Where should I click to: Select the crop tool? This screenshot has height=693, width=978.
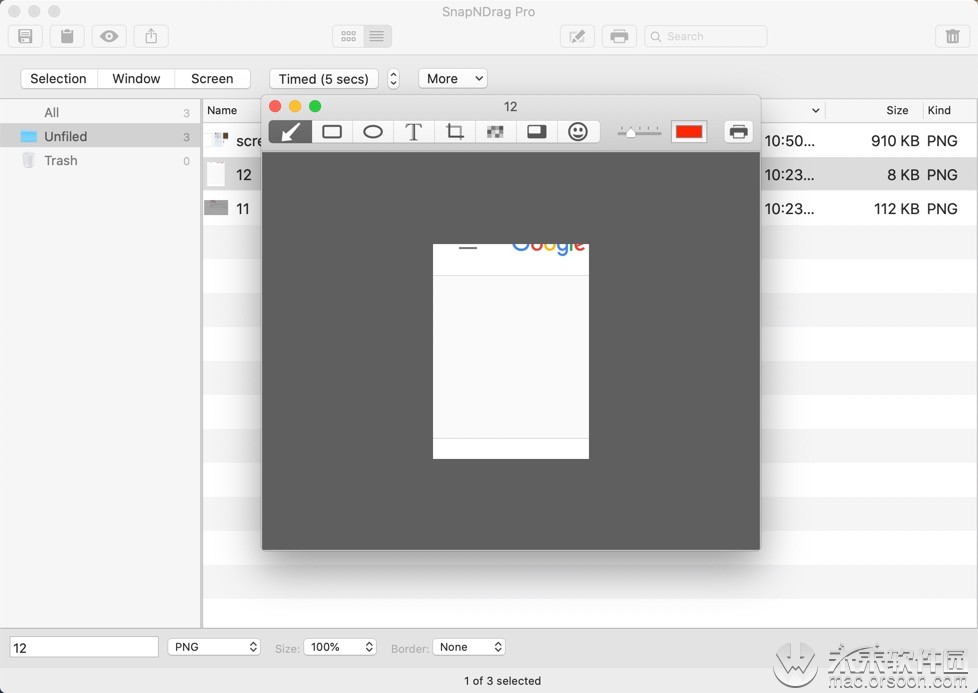454,130
